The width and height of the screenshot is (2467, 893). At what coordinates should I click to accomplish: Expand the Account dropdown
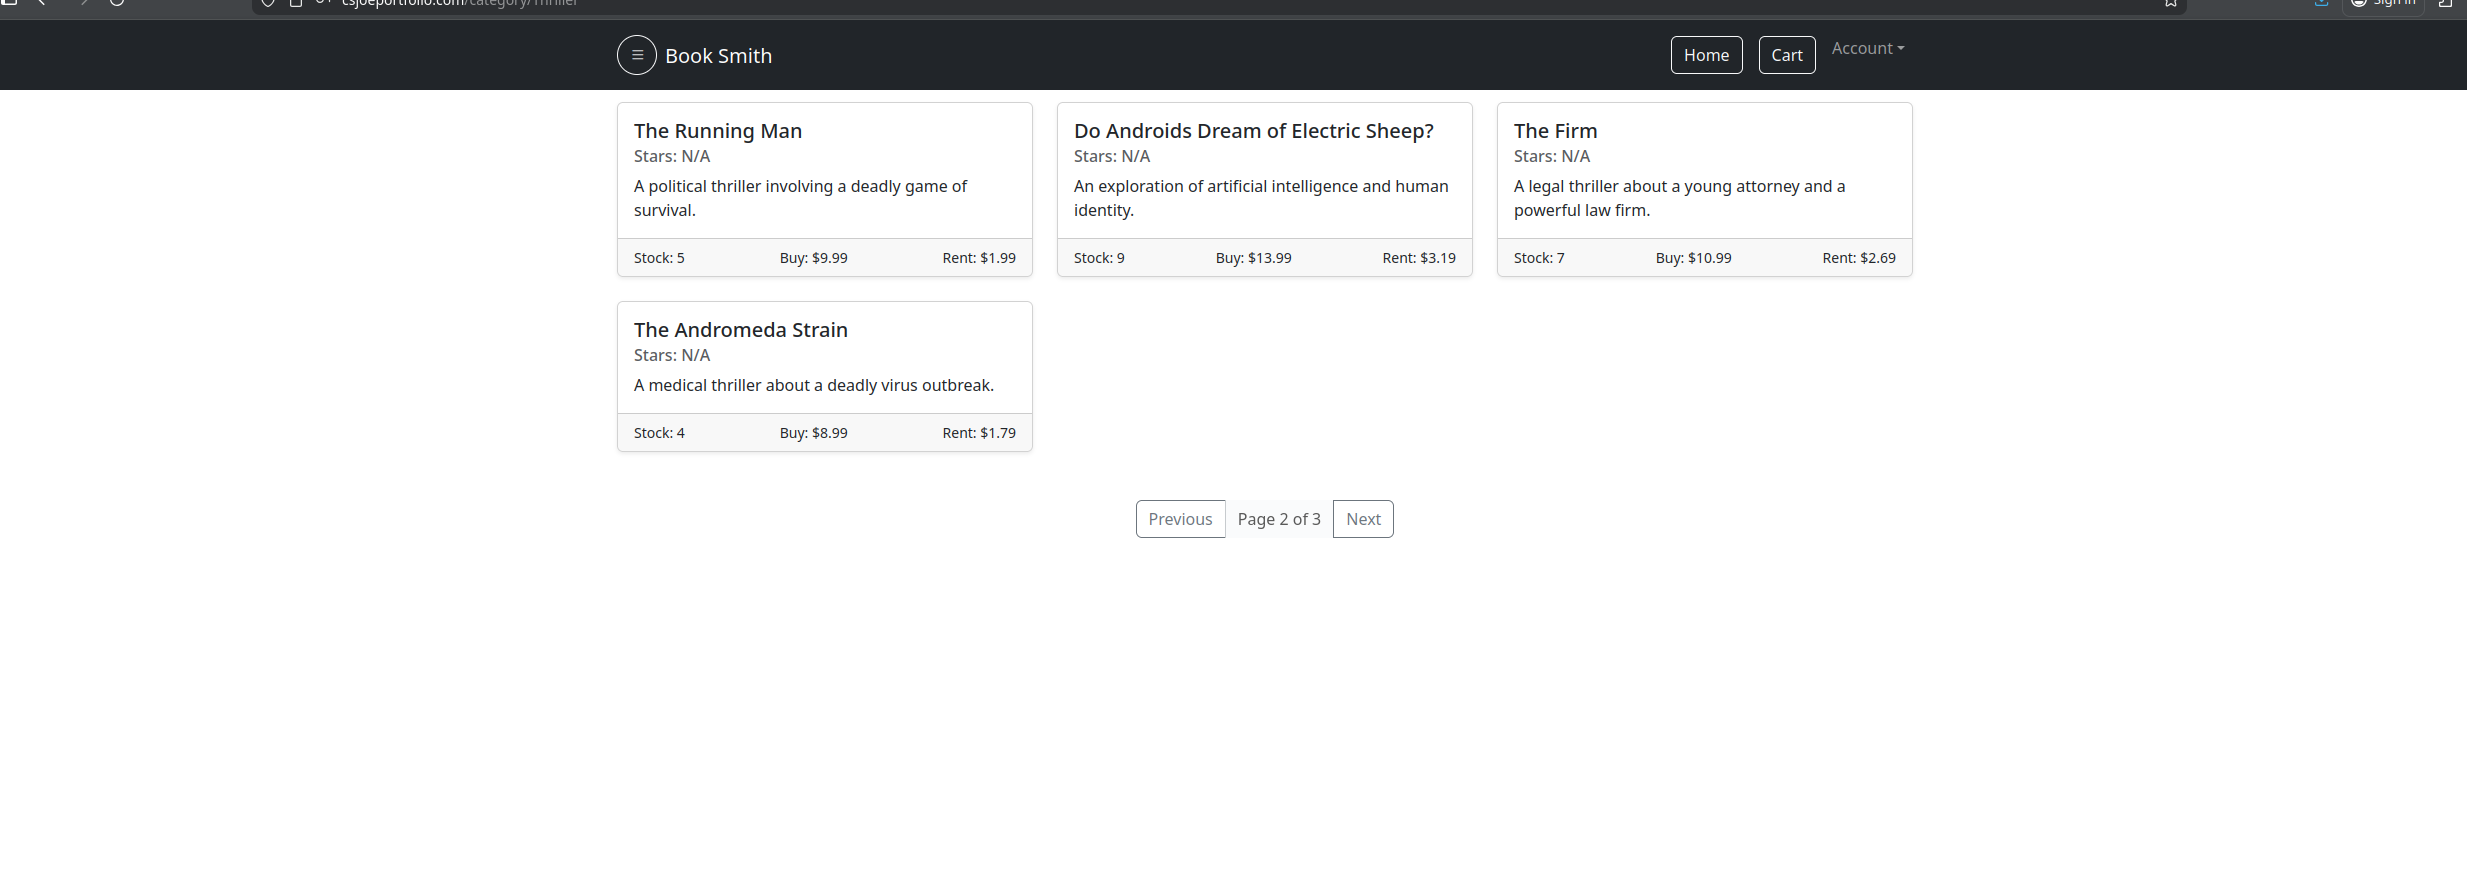click(x=1867, y=48)
